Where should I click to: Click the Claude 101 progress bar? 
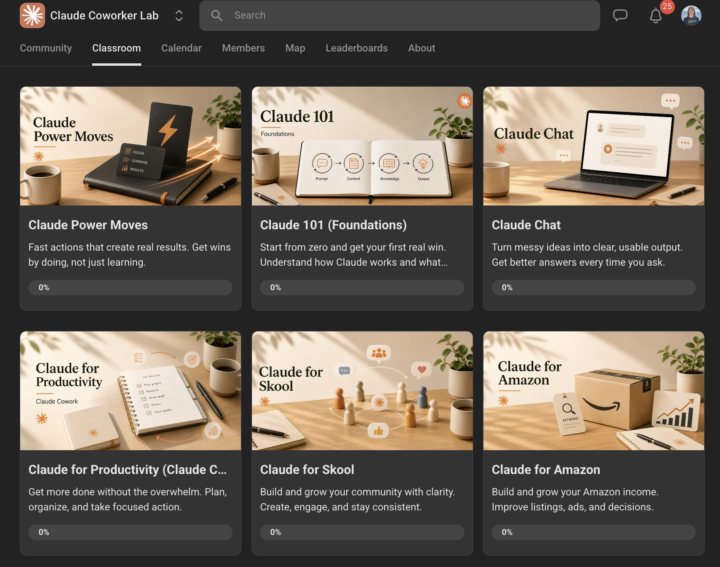pos(362,287)
